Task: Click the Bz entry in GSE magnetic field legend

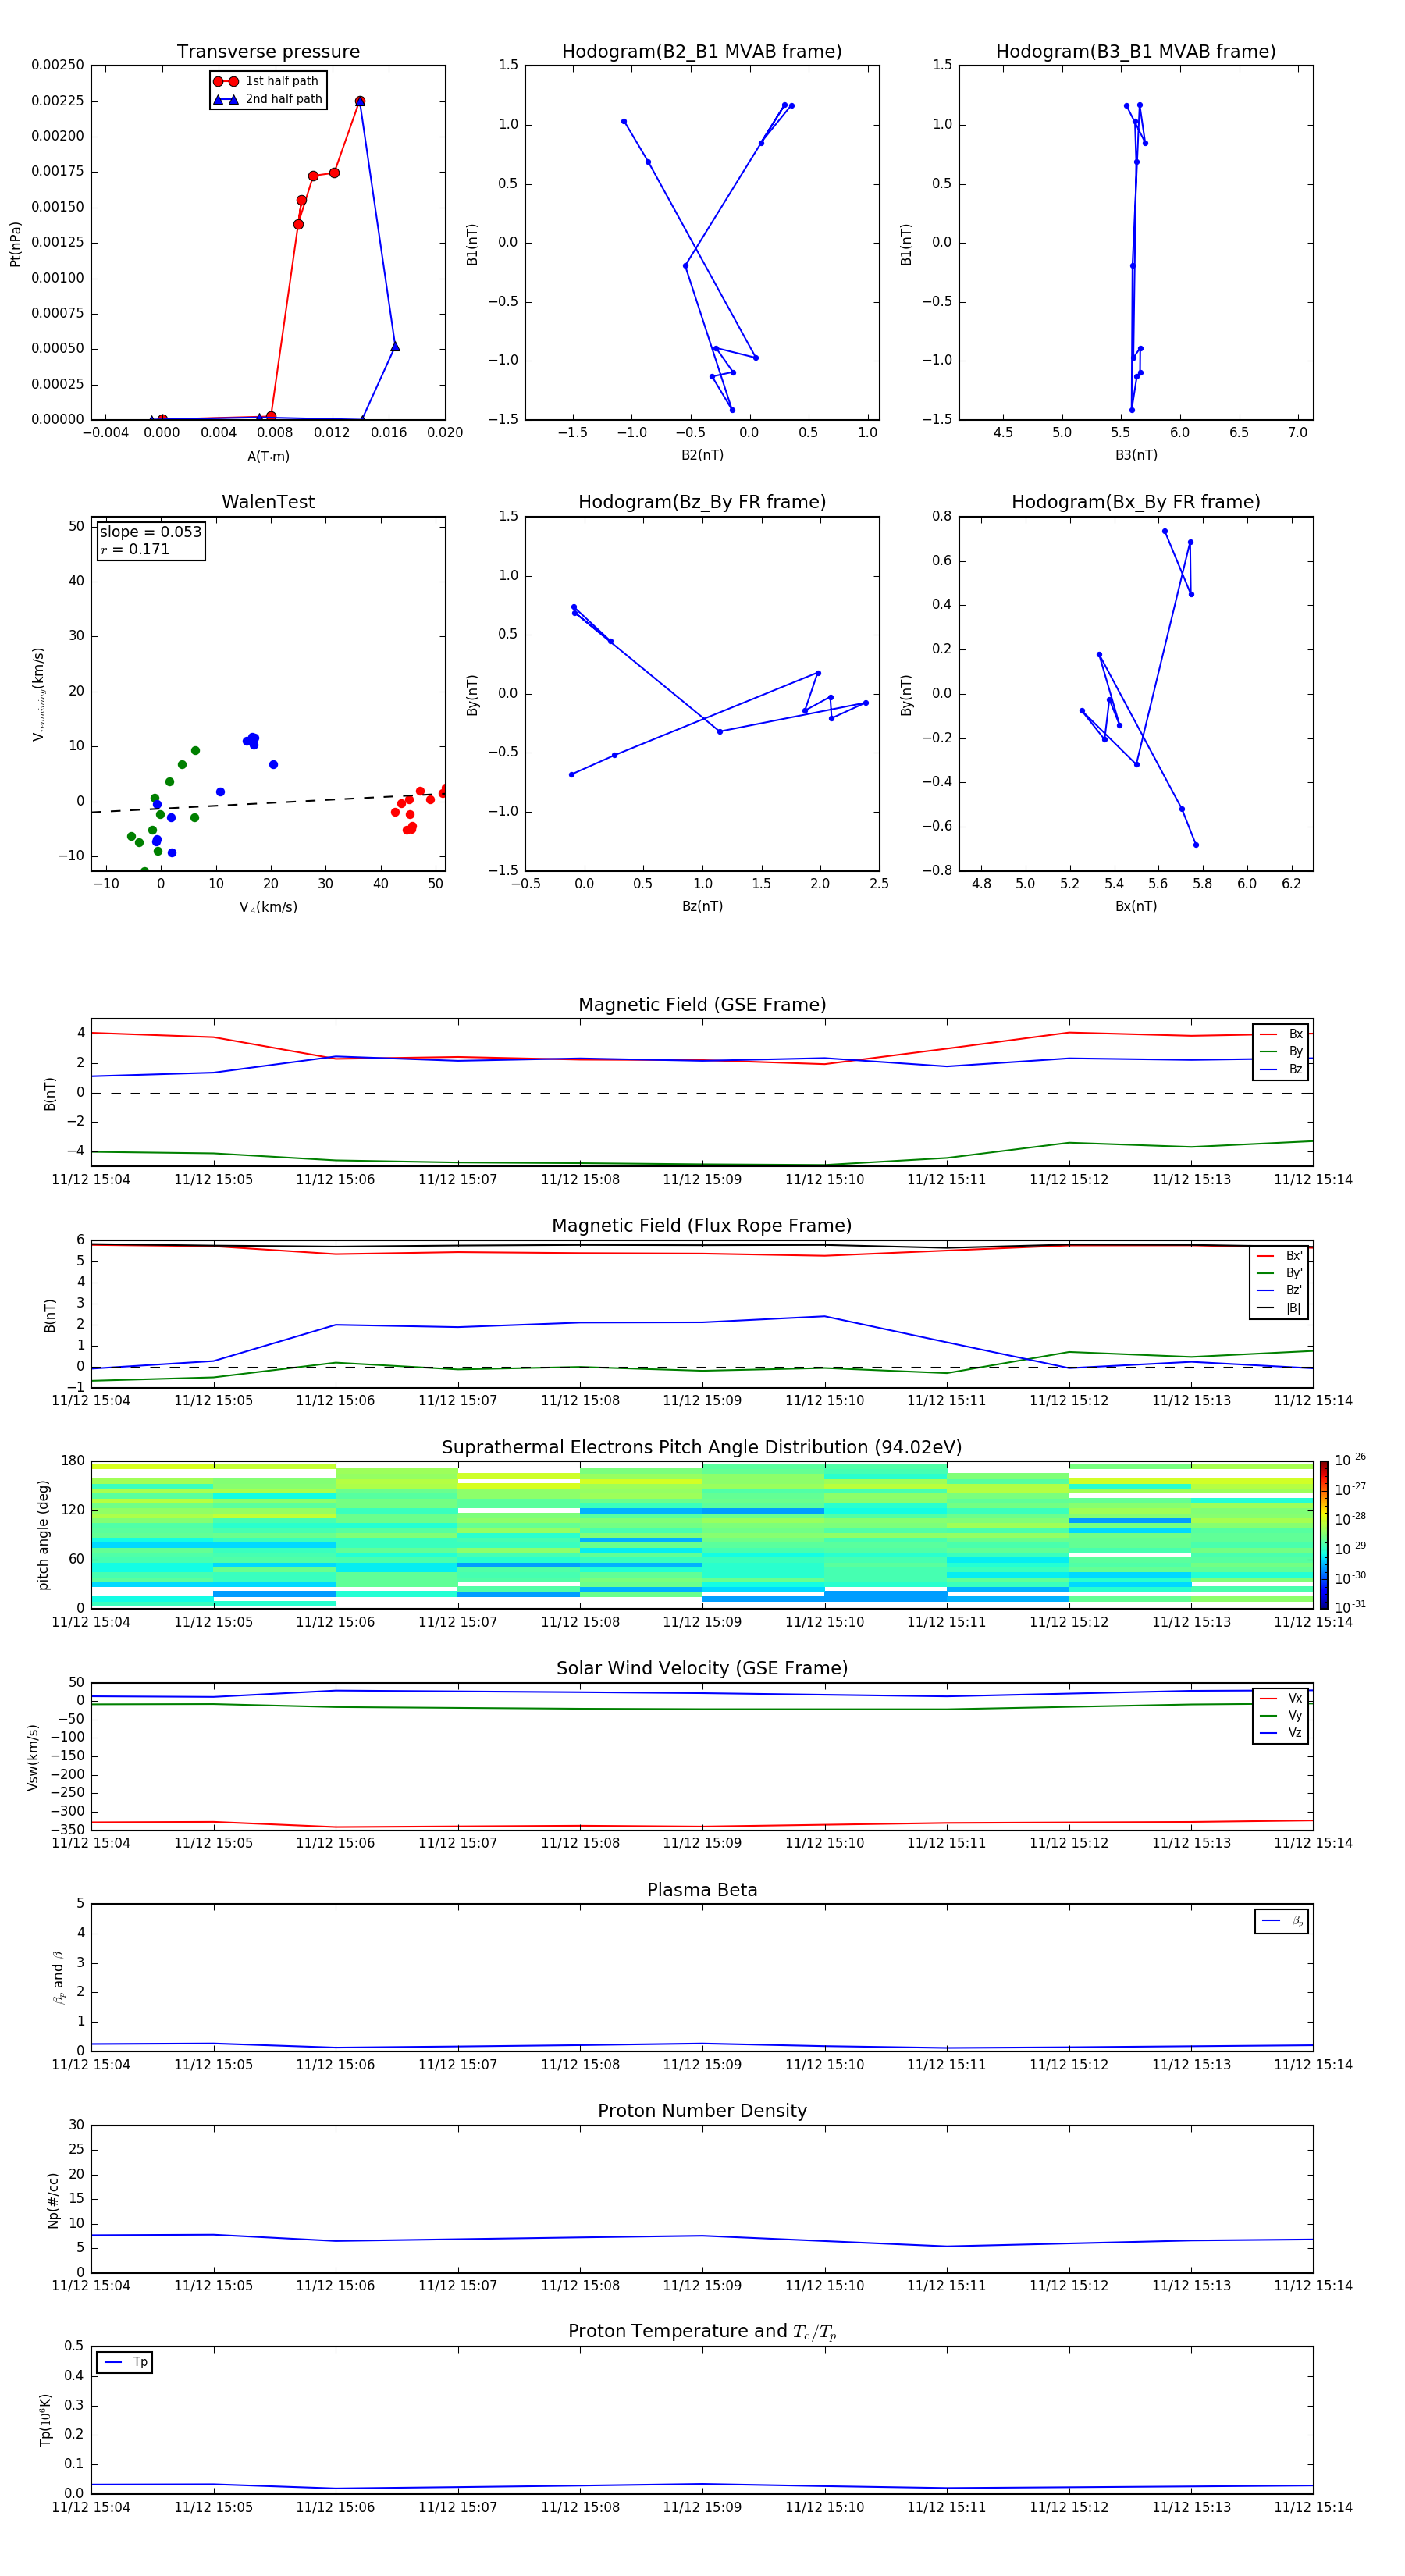Action: [x=1281, y=1069]
